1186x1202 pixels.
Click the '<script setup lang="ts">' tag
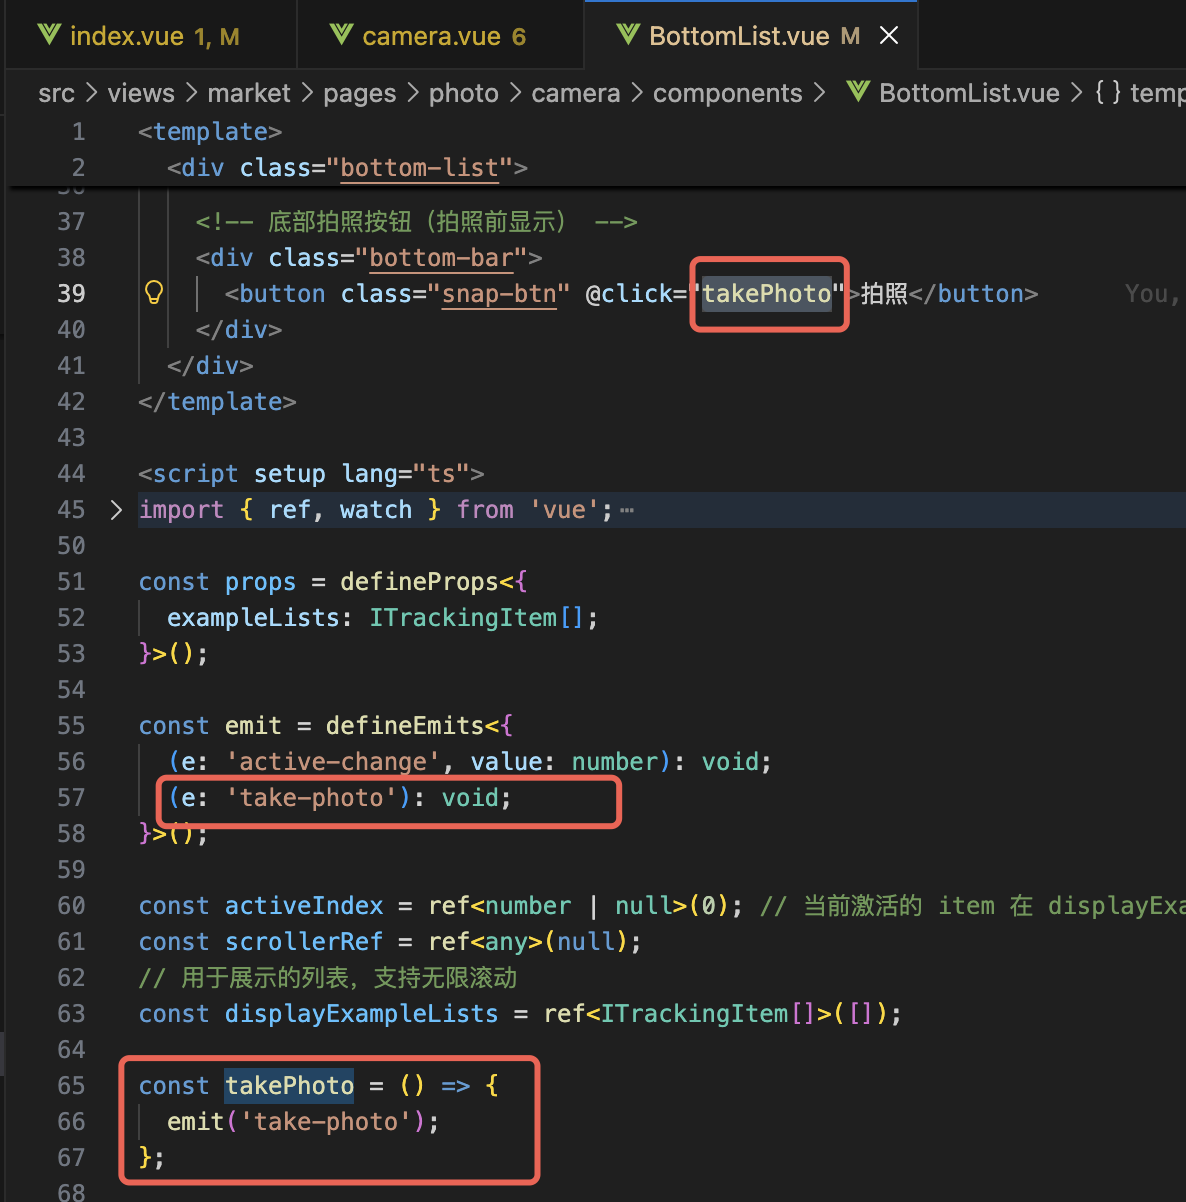coord(311,473)
